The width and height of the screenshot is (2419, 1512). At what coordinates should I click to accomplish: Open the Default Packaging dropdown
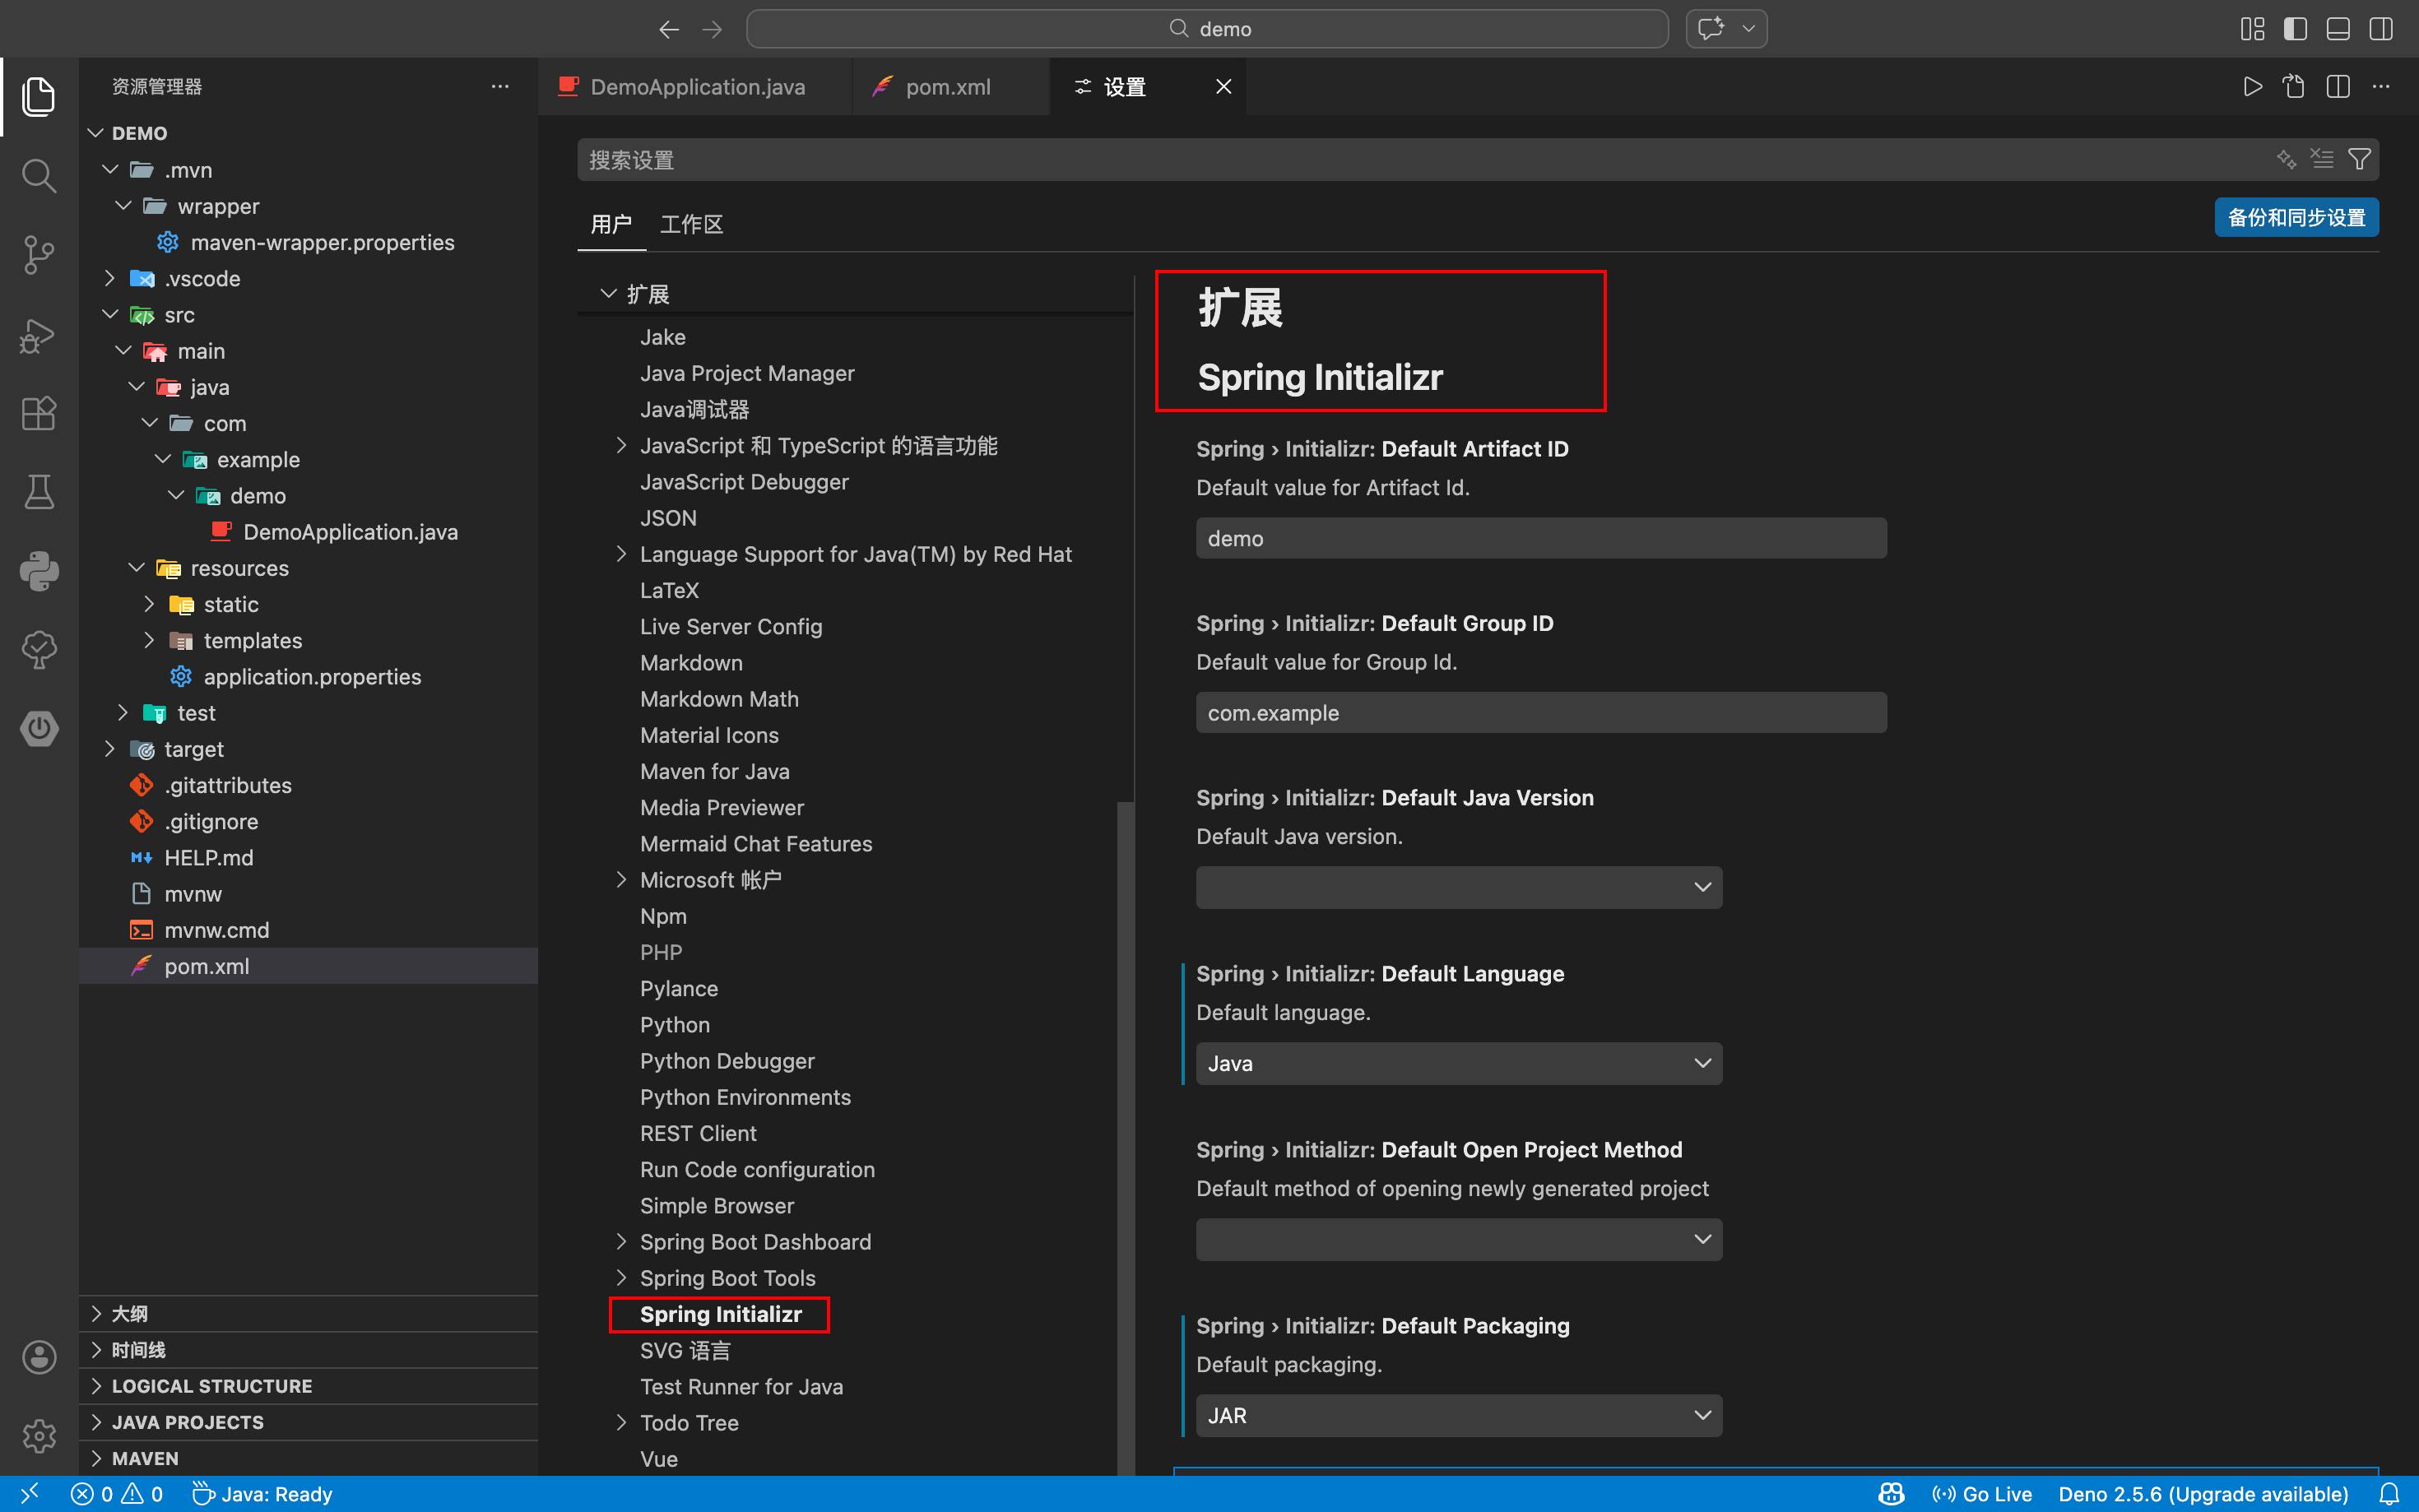click(1459, 1416)
